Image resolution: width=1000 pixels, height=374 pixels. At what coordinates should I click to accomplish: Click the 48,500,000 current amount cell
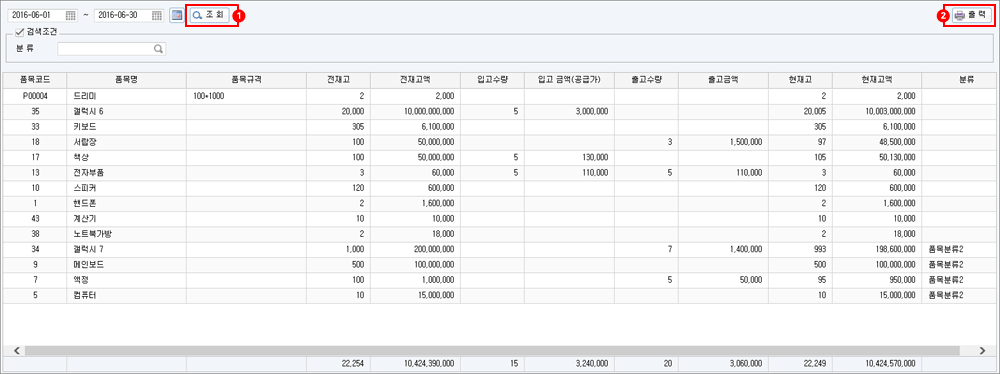click(878, 142)
